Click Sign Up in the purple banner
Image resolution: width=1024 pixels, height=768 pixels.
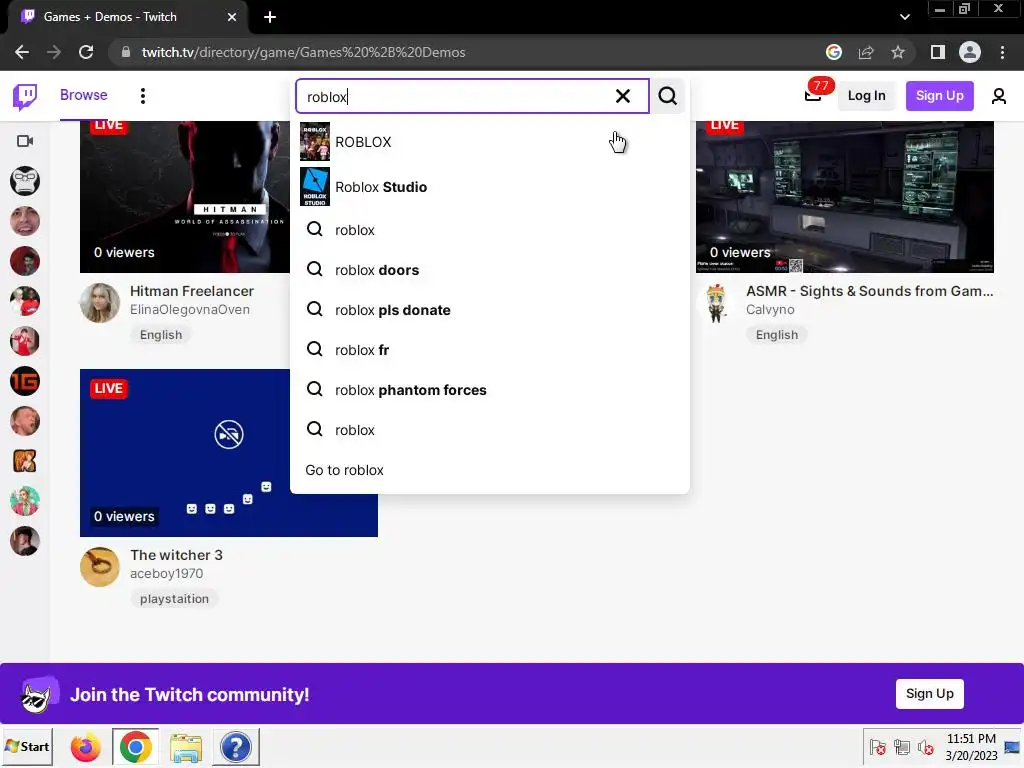coord(929,694)
